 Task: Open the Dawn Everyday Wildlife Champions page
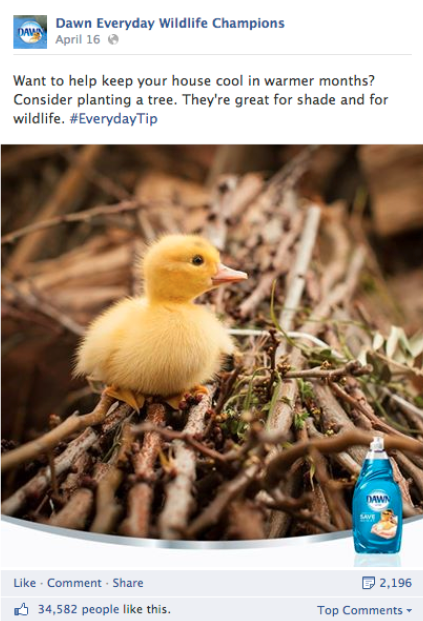pos(170,23)
